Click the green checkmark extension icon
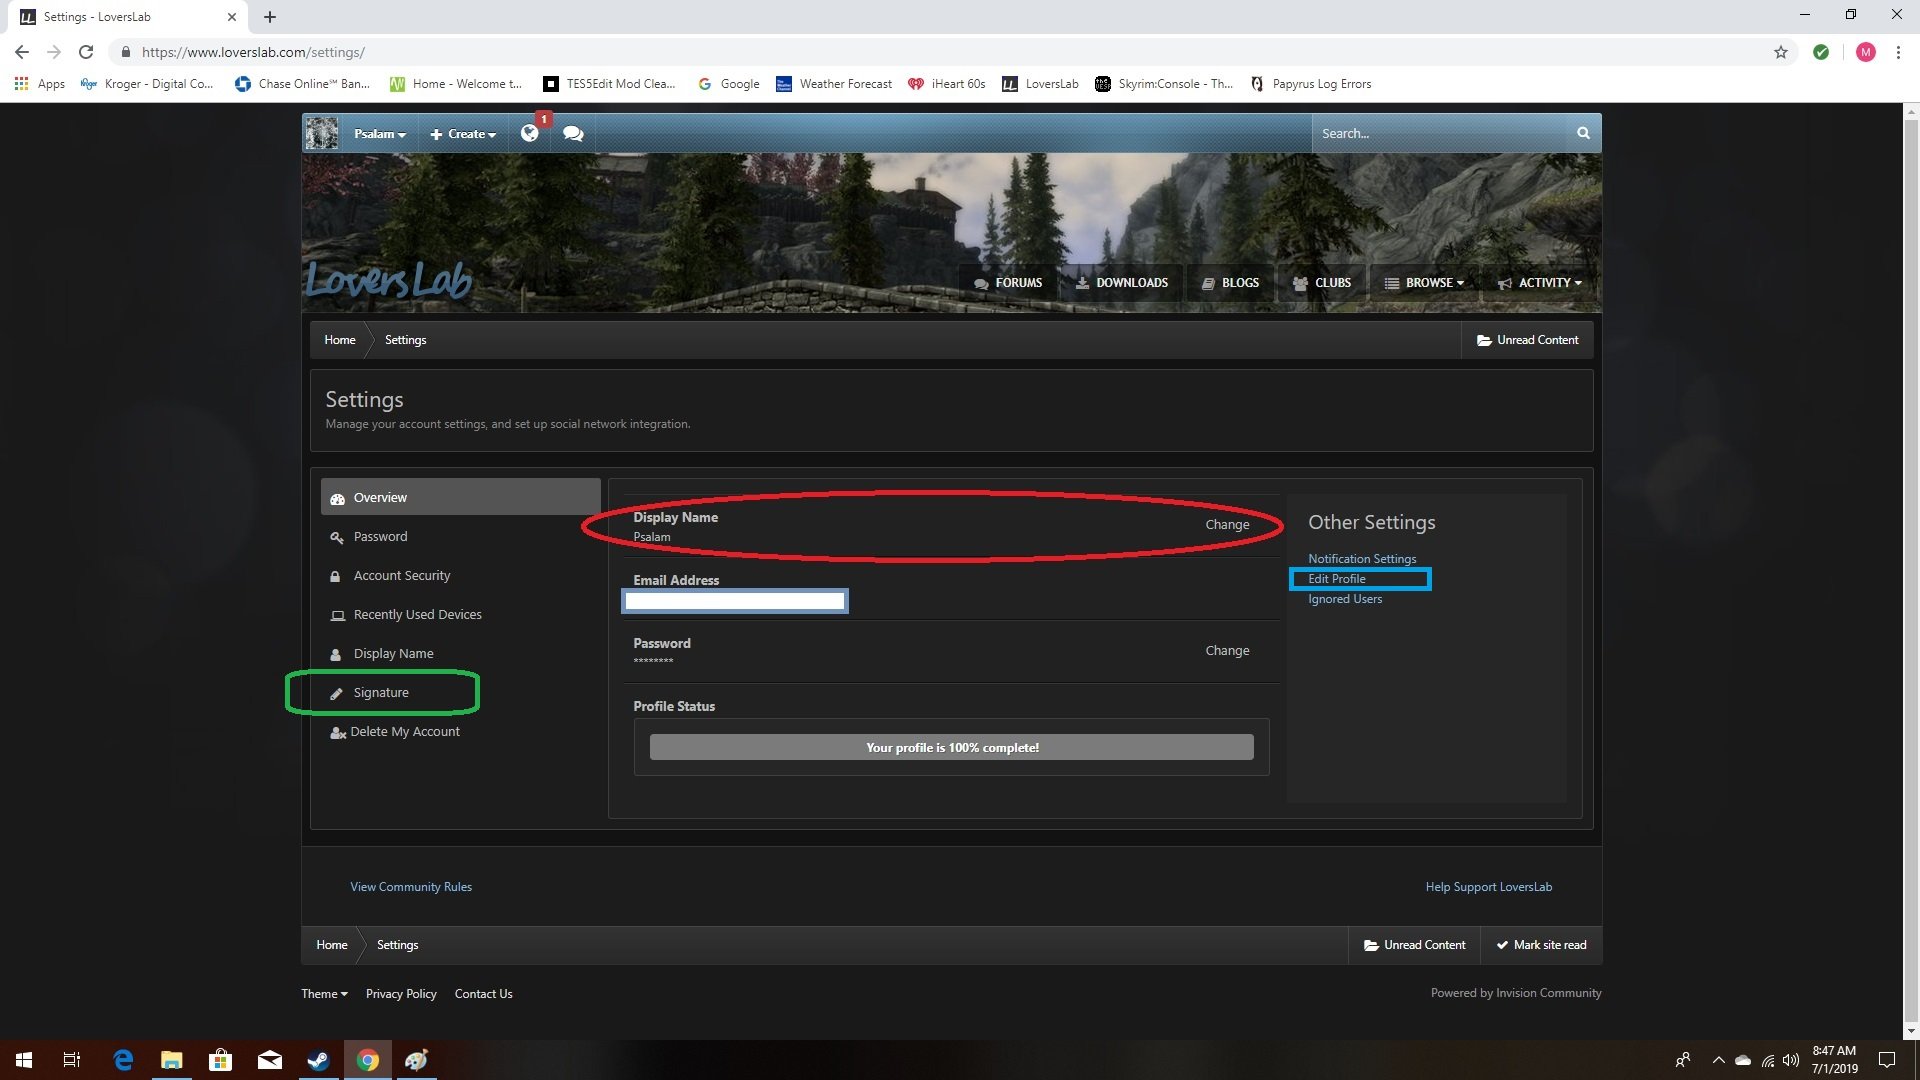This screenshot has width=1920, height=1080. point(1821,52)
